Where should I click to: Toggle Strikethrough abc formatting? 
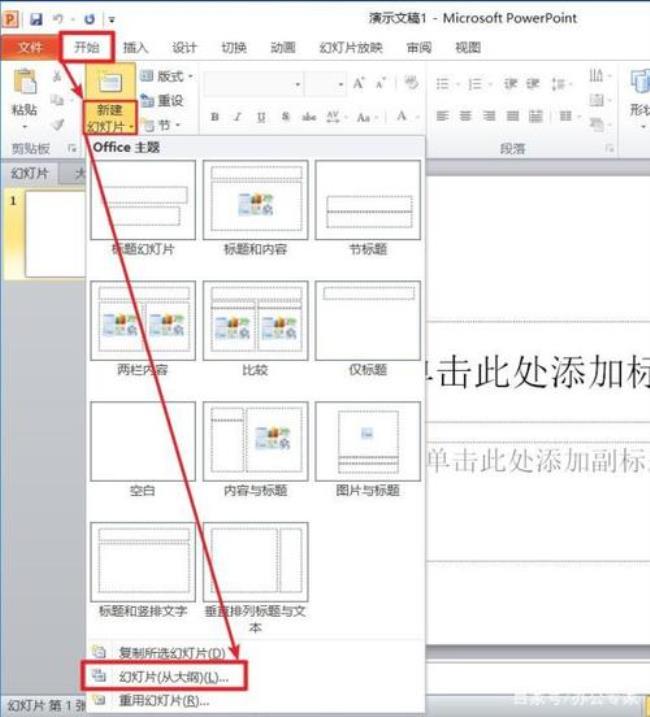tap(309, 117)
